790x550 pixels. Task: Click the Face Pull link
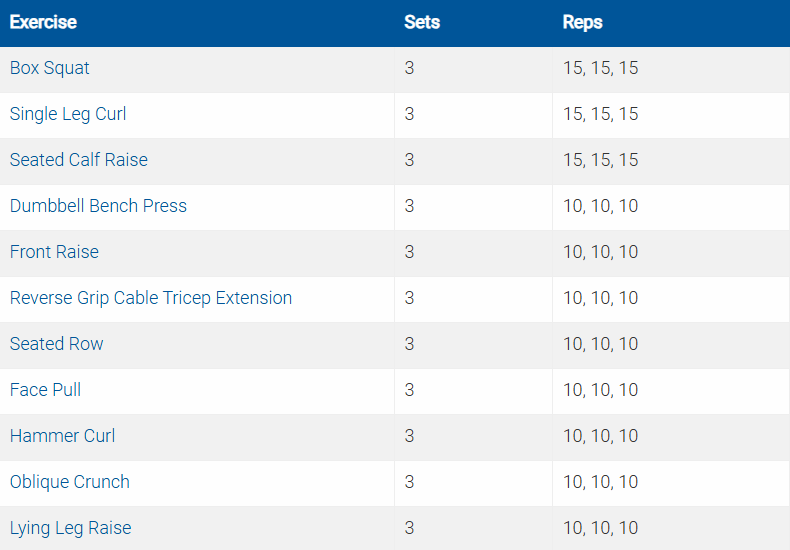click(45, 390)
